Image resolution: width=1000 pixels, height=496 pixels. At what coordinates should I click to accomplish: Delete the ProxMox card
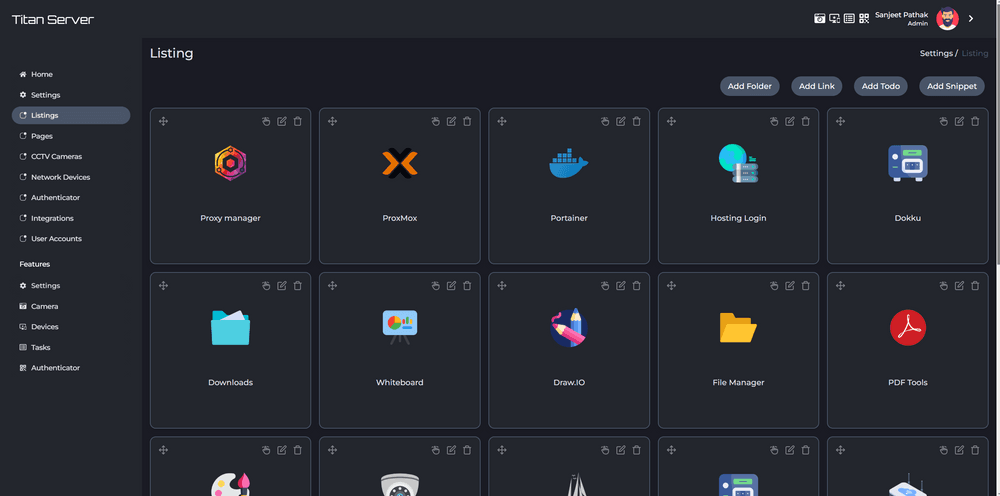click(x=467, y=121)
